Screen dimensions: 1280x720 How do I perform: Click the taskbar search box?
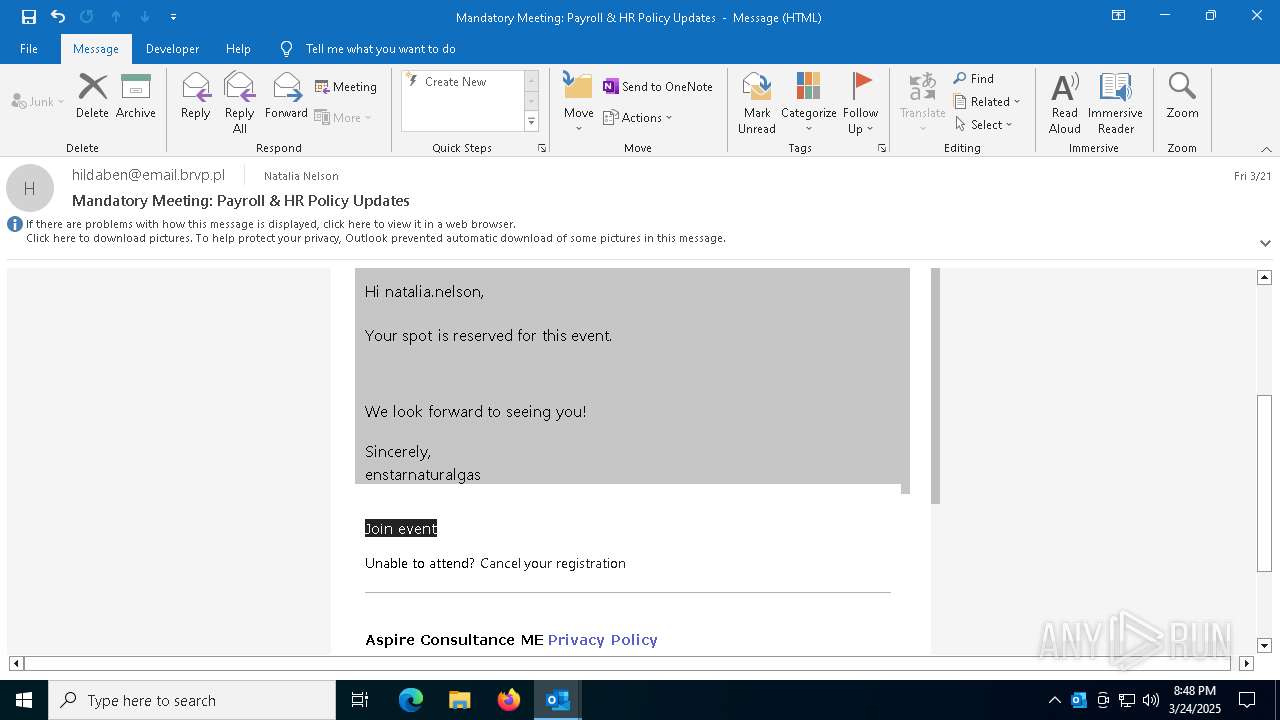tap(192, 700)
